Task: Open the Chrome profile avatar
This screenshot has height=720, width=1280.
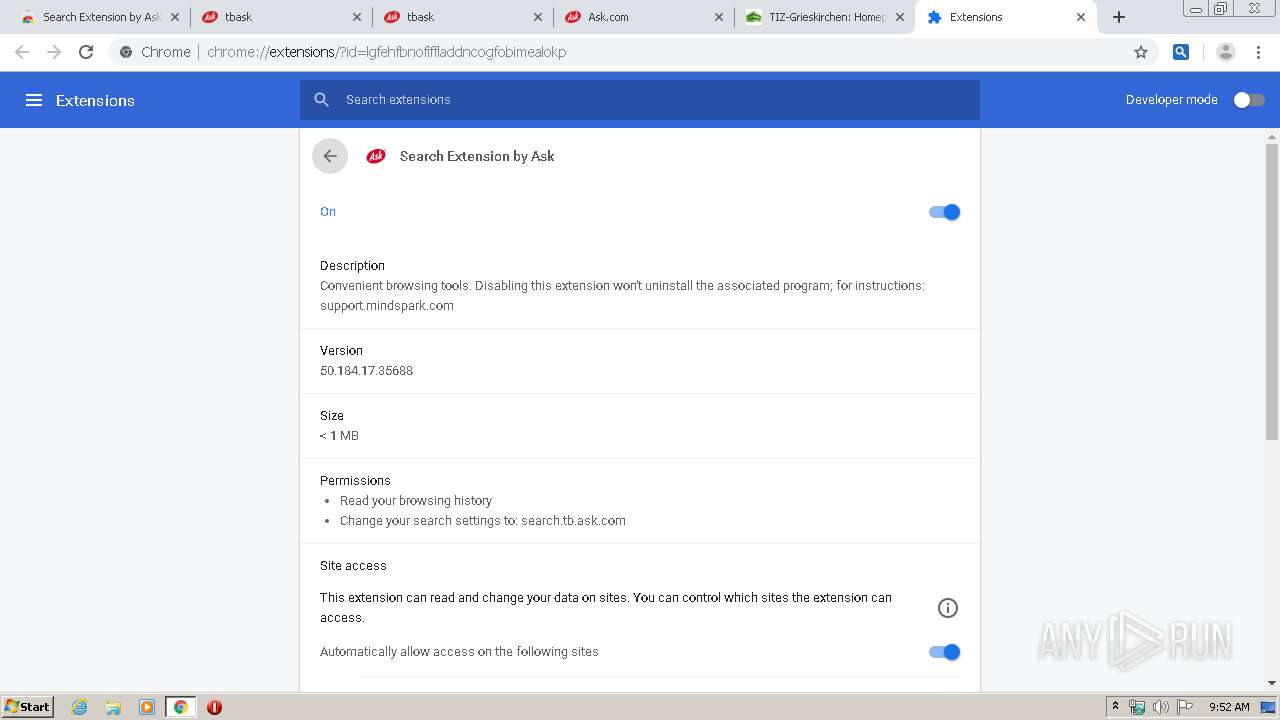Action: (1225, 52)
